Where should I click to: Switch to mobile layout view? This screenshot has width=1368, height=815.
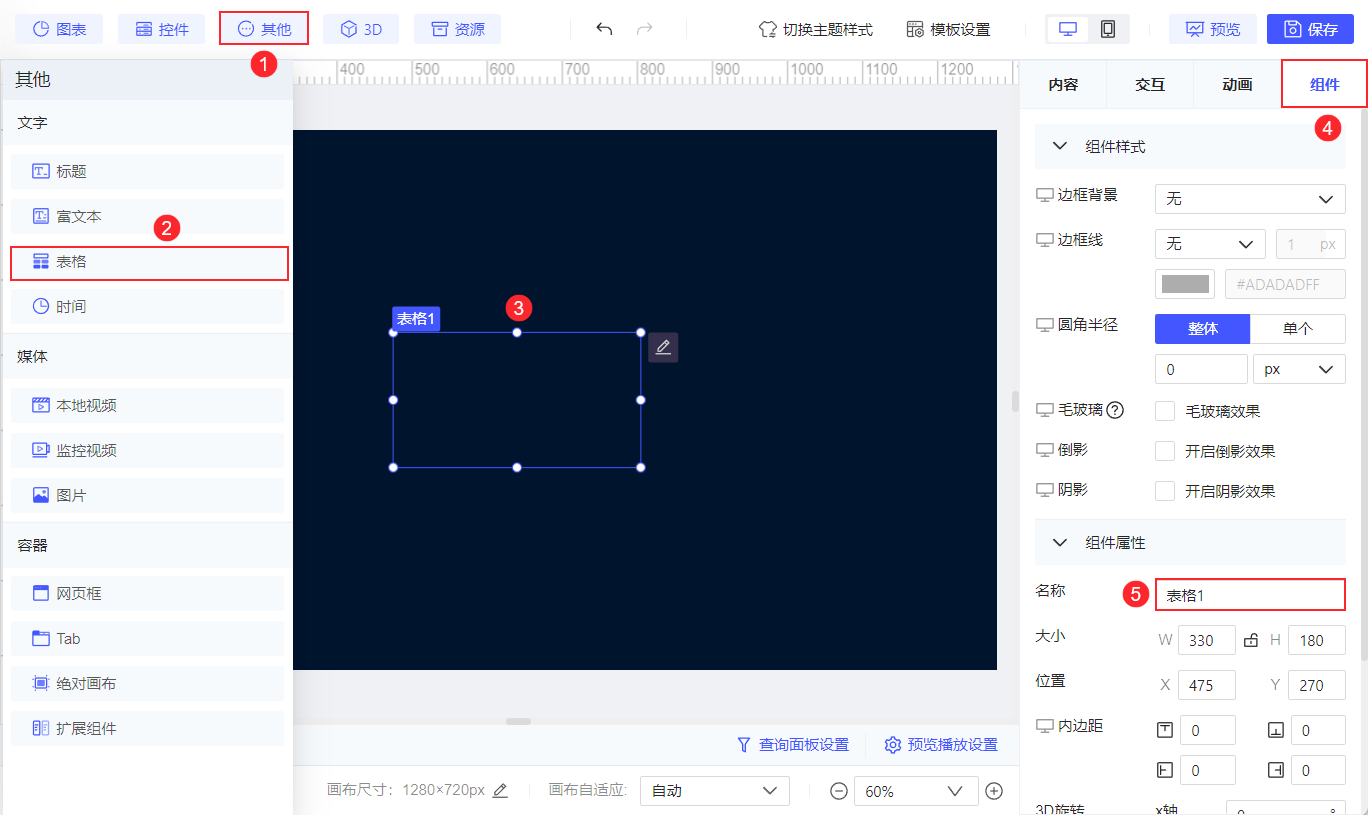[1108, 29]
